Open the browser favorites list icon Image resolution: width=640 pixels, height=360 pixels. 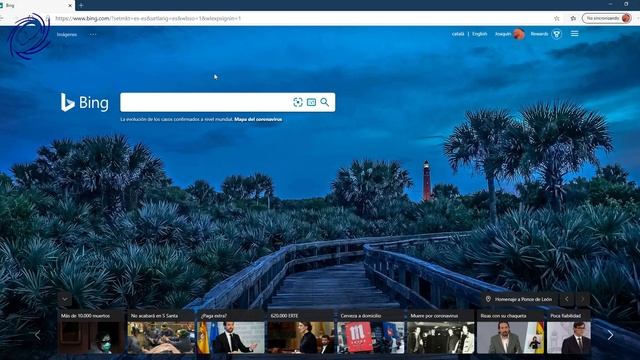pyautogui.click(x=573, y=18)
